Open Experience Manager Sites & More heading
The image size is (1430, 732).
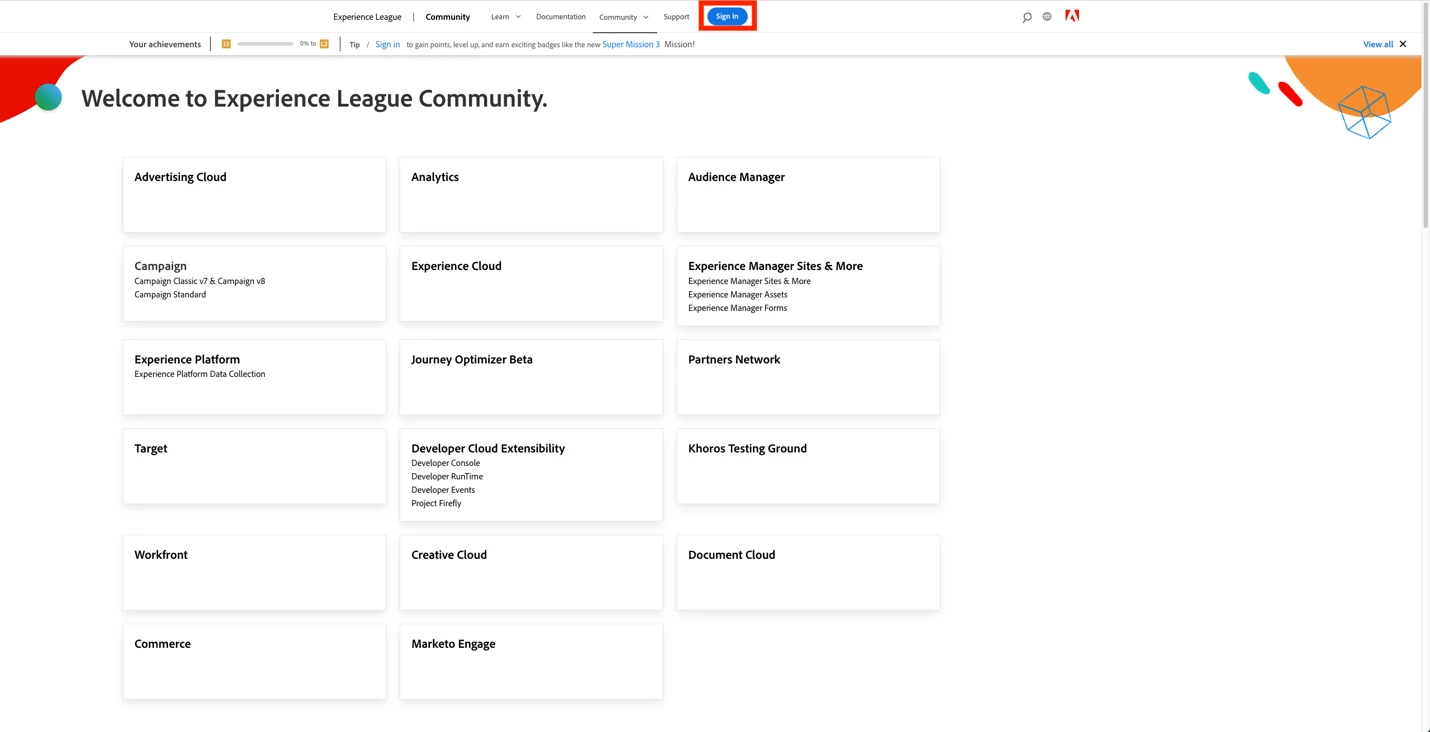(775, 266)
